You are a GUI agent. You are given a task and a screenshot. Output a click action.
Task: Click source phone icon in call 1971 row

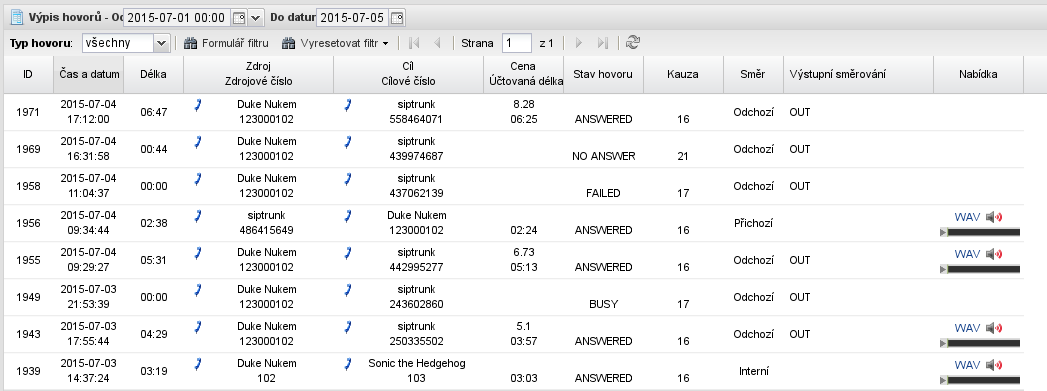pyautogui.click(x=198, y=105)
